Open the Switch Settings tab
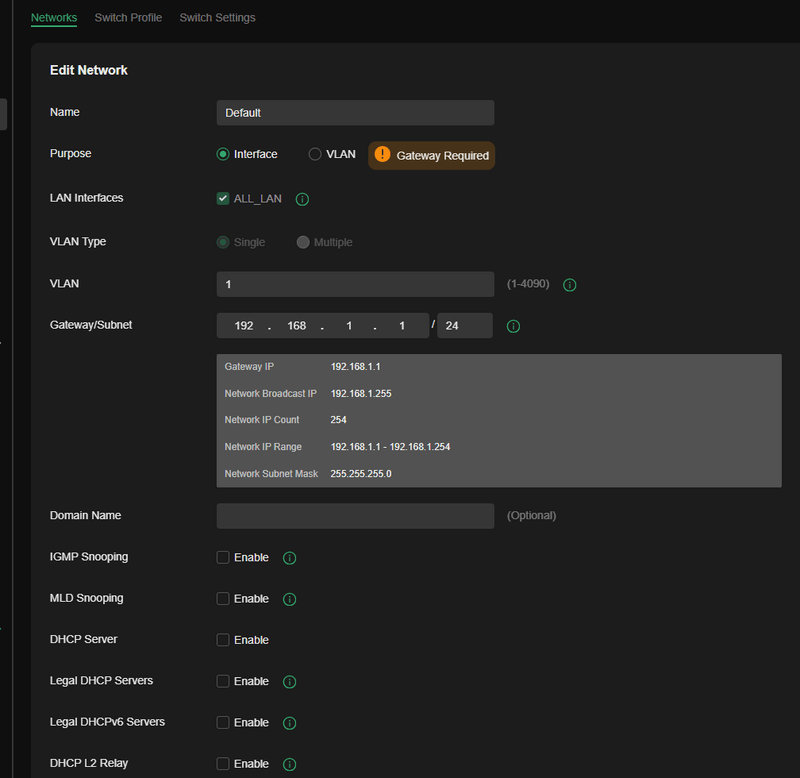Viewport: 800px width, 778px height. pos(217,18)
